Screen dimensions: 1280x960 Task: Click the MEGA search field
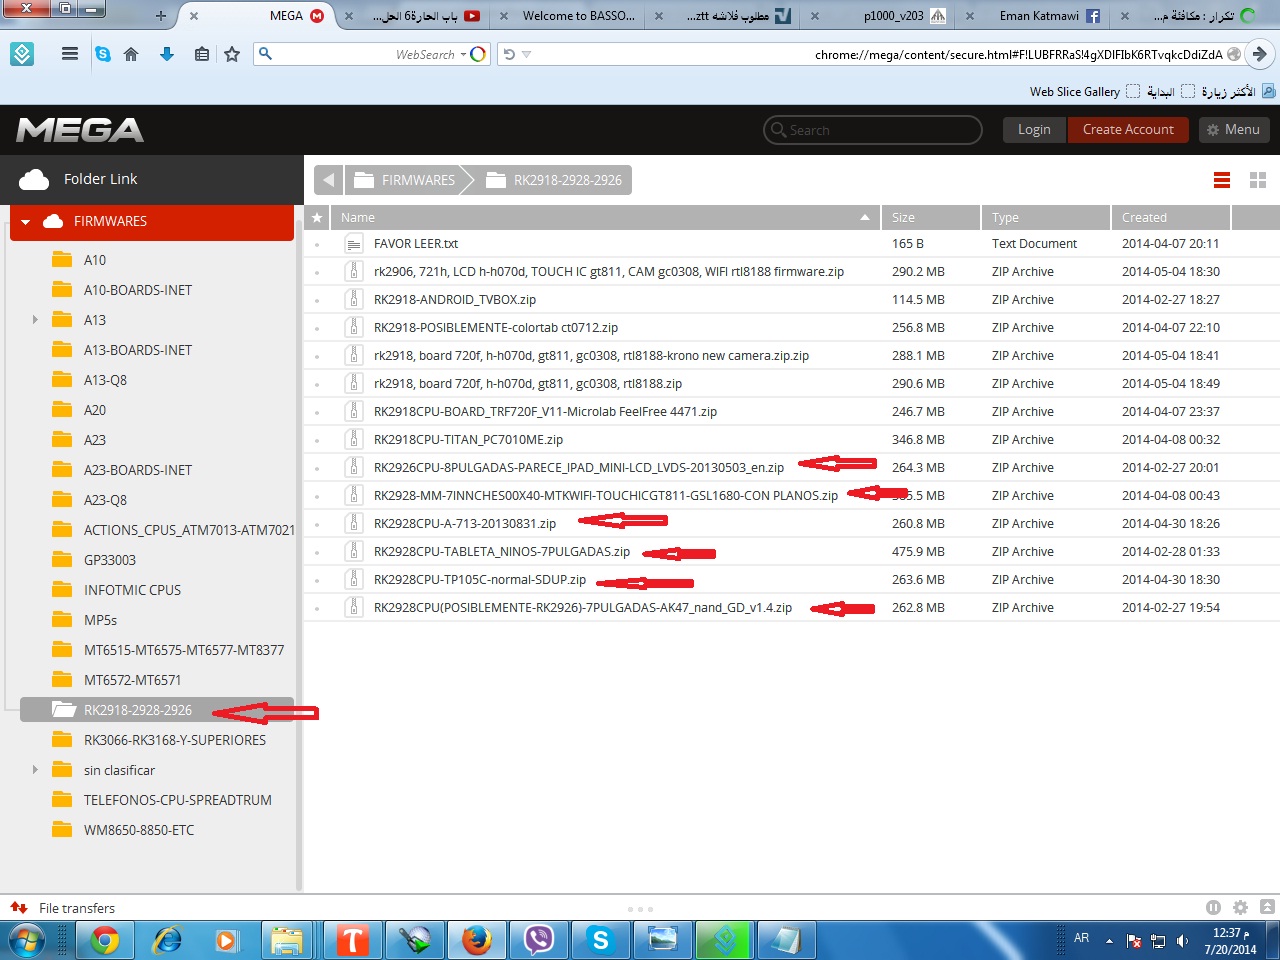click(x=873, y=130)
